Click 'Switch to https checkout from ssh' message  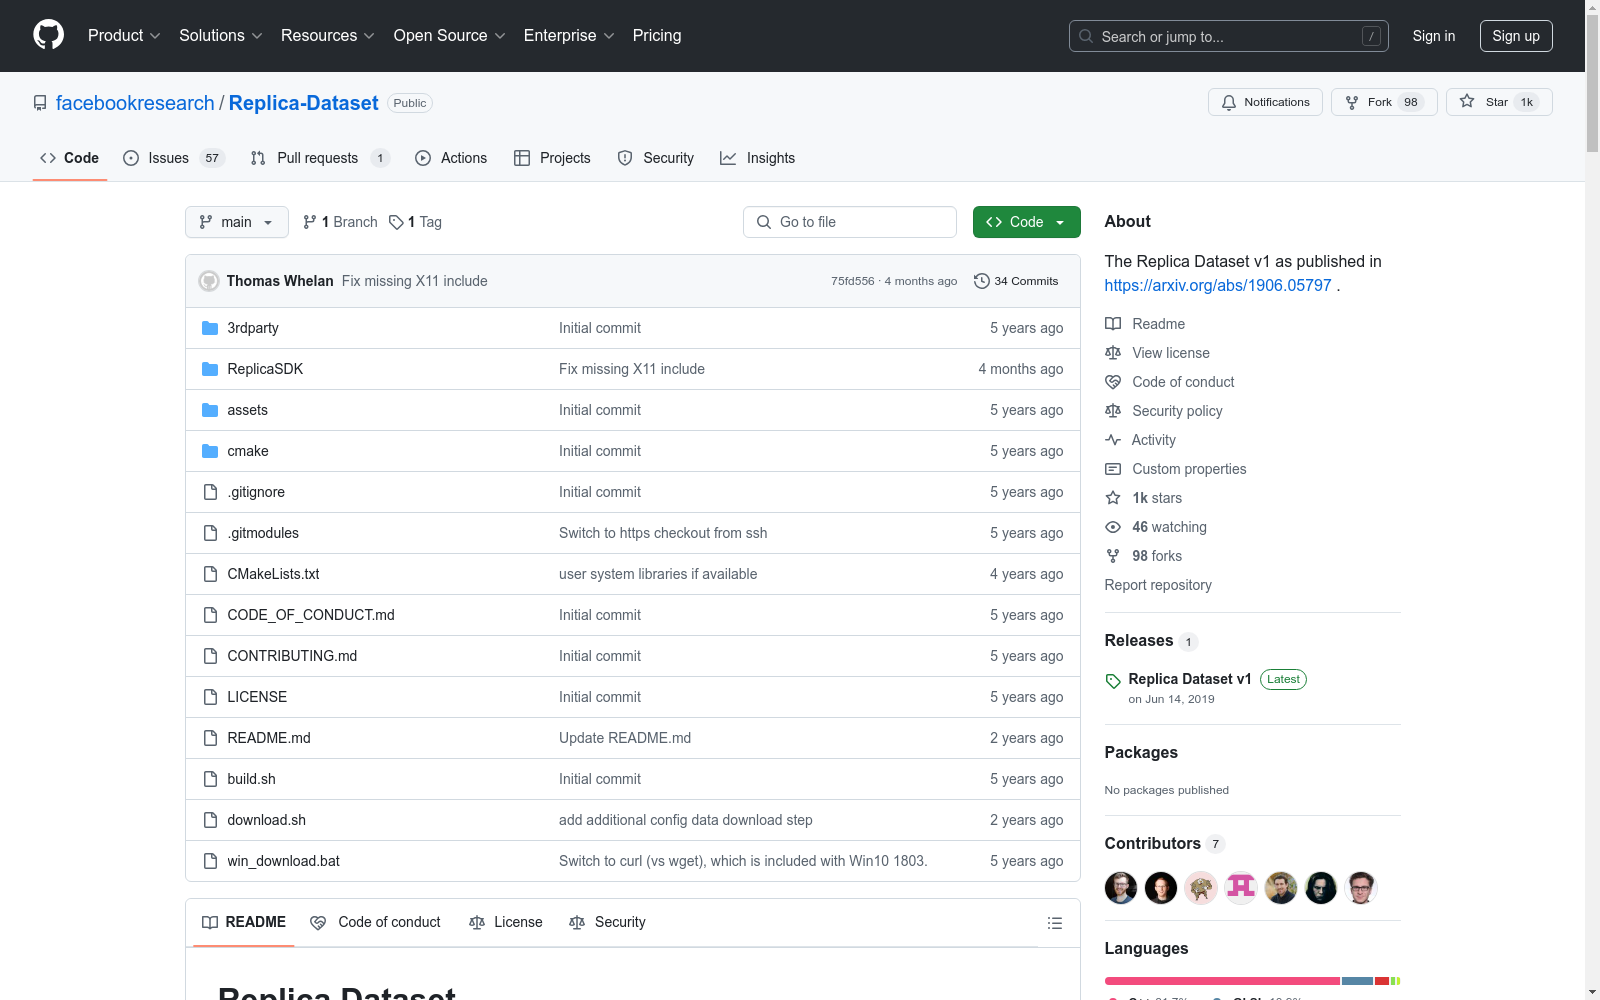click(663, 533)
